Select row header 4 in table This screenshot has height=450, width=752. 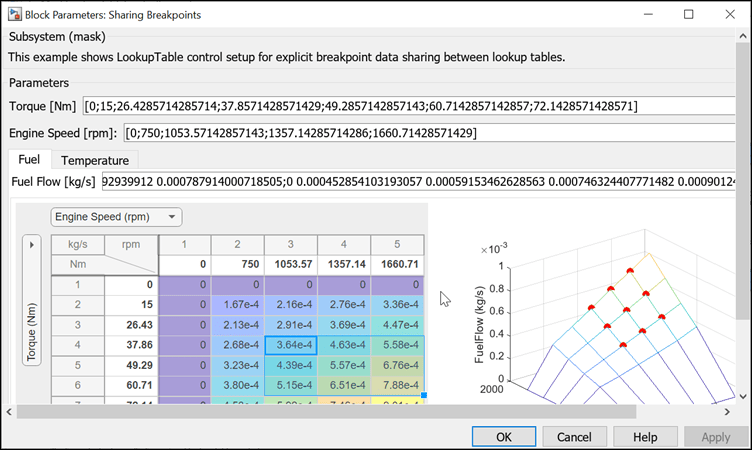78,345
